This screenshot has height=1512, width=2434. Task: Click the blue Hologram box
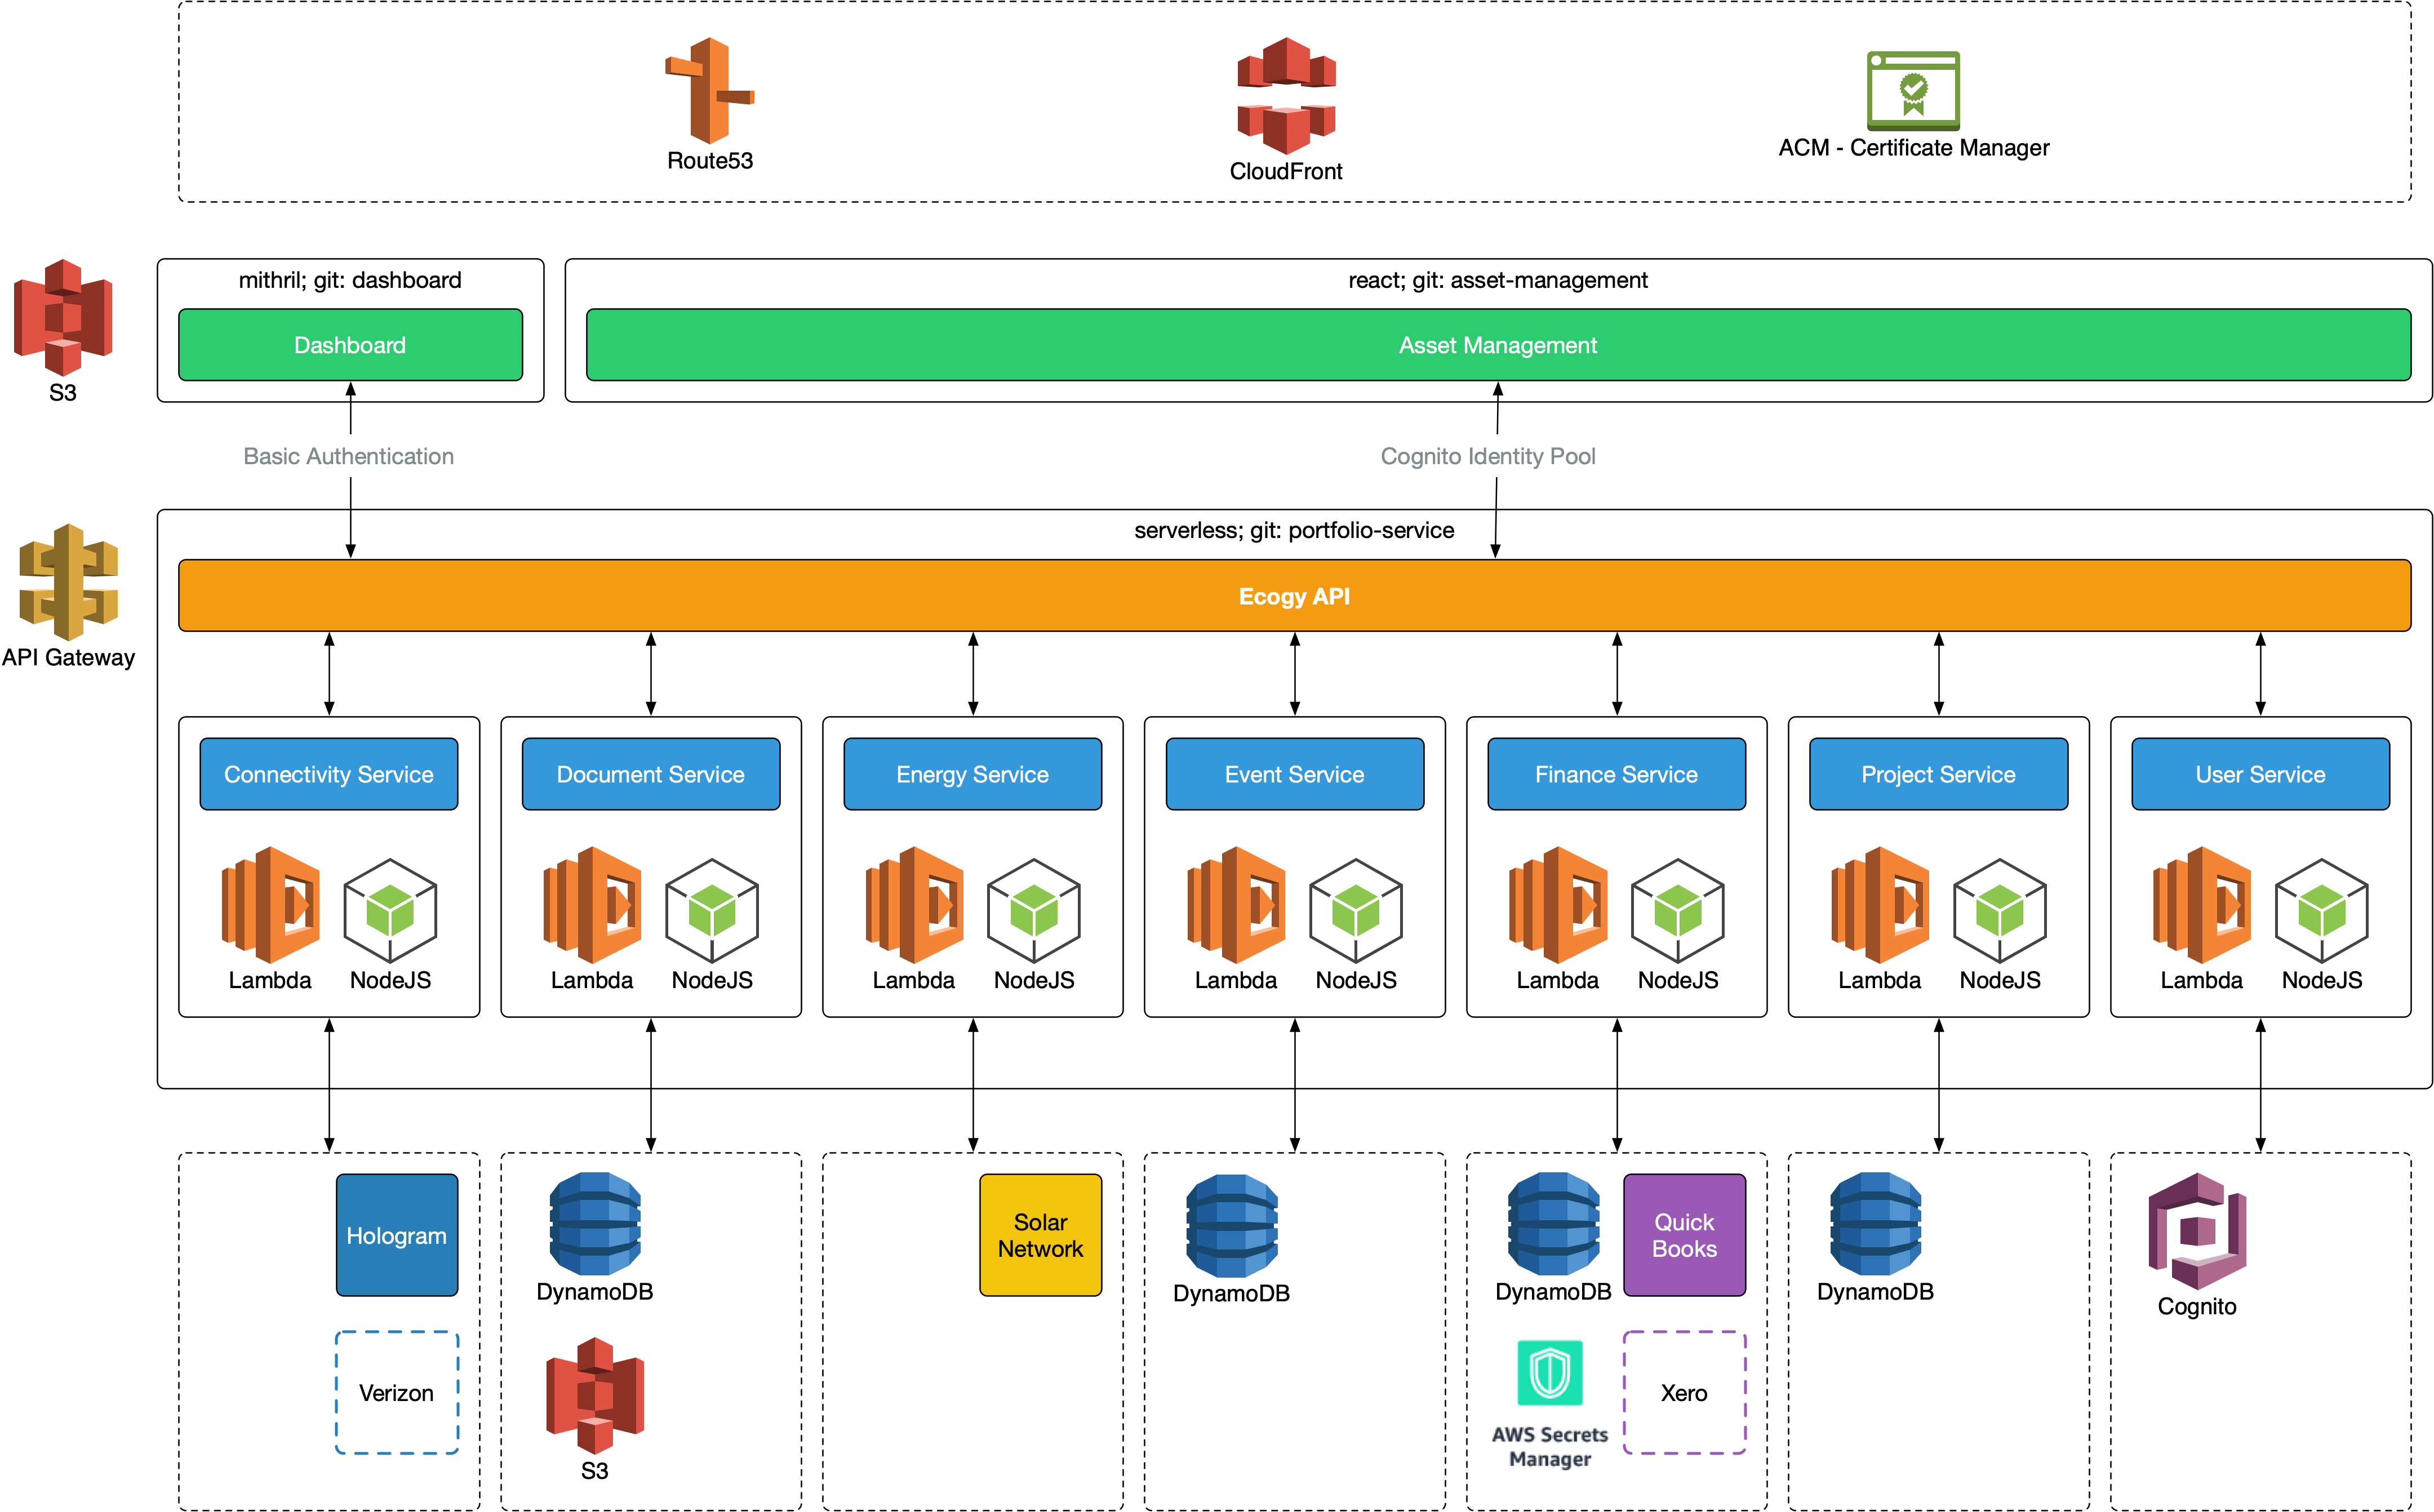[397, 1235]
